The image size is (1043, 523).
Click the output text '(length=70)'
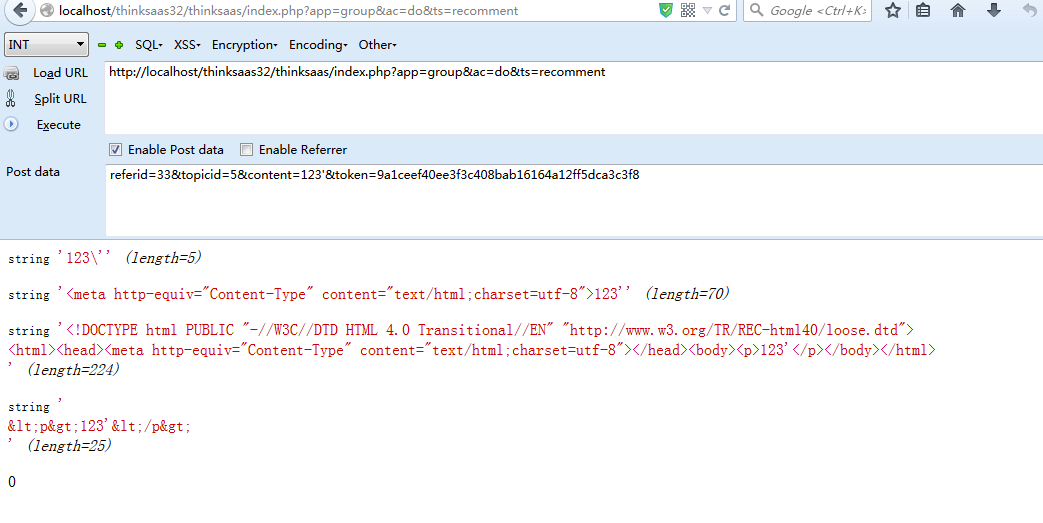pyautogui.click(x=688, y=293)
